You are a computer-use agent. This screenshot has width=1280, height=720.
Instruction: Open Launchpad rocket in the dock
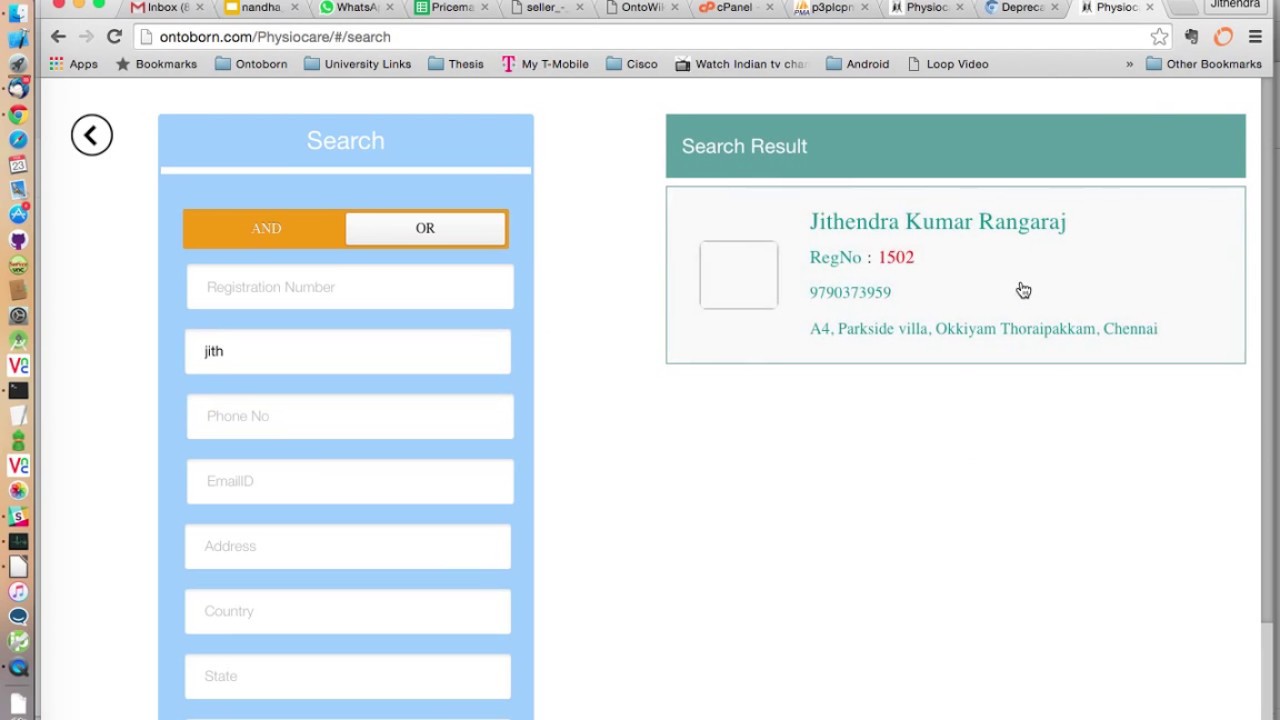(x=18, y=64)
